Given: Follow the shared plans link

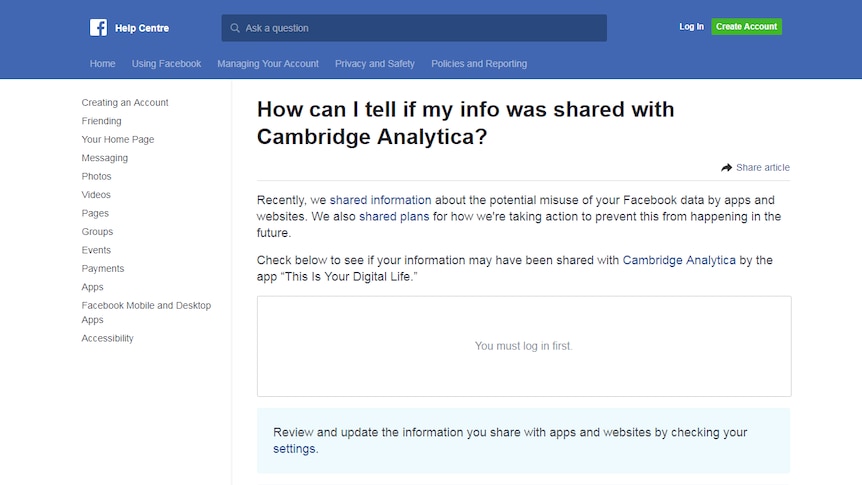Looking at the screenshot, I should pos(394,217).
